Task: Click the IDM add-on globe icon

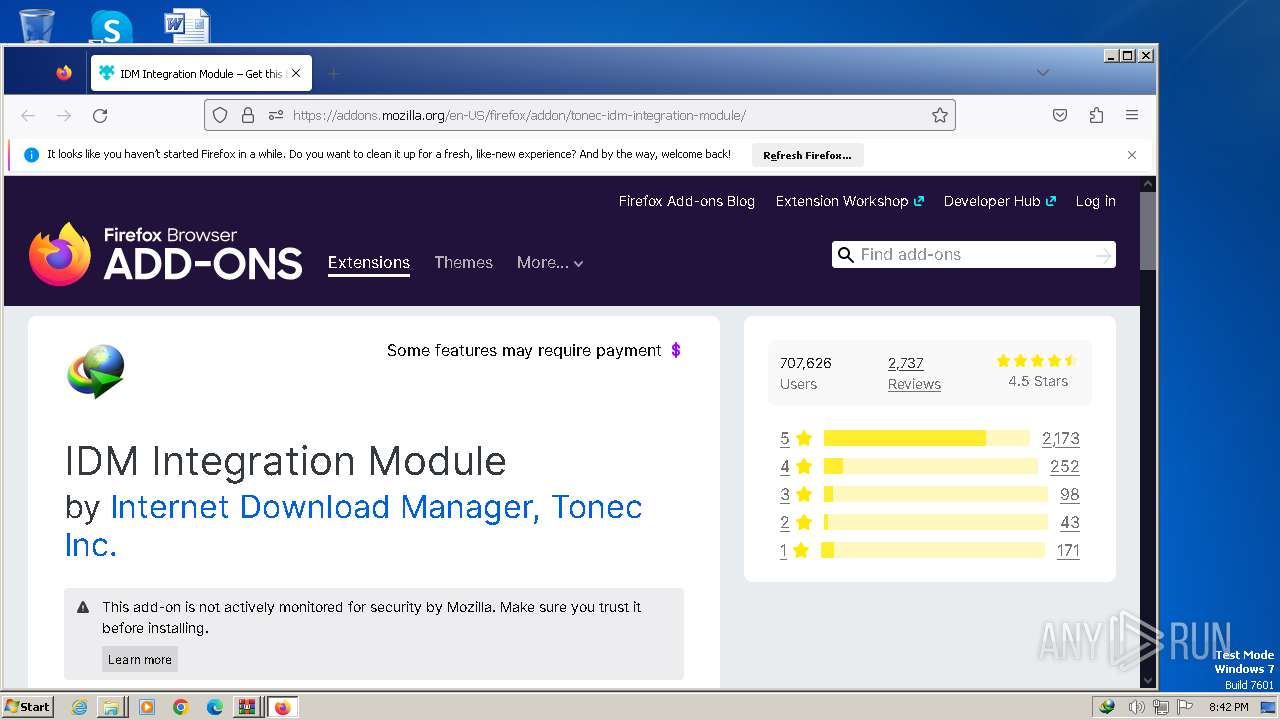Action: click(96, 371)
